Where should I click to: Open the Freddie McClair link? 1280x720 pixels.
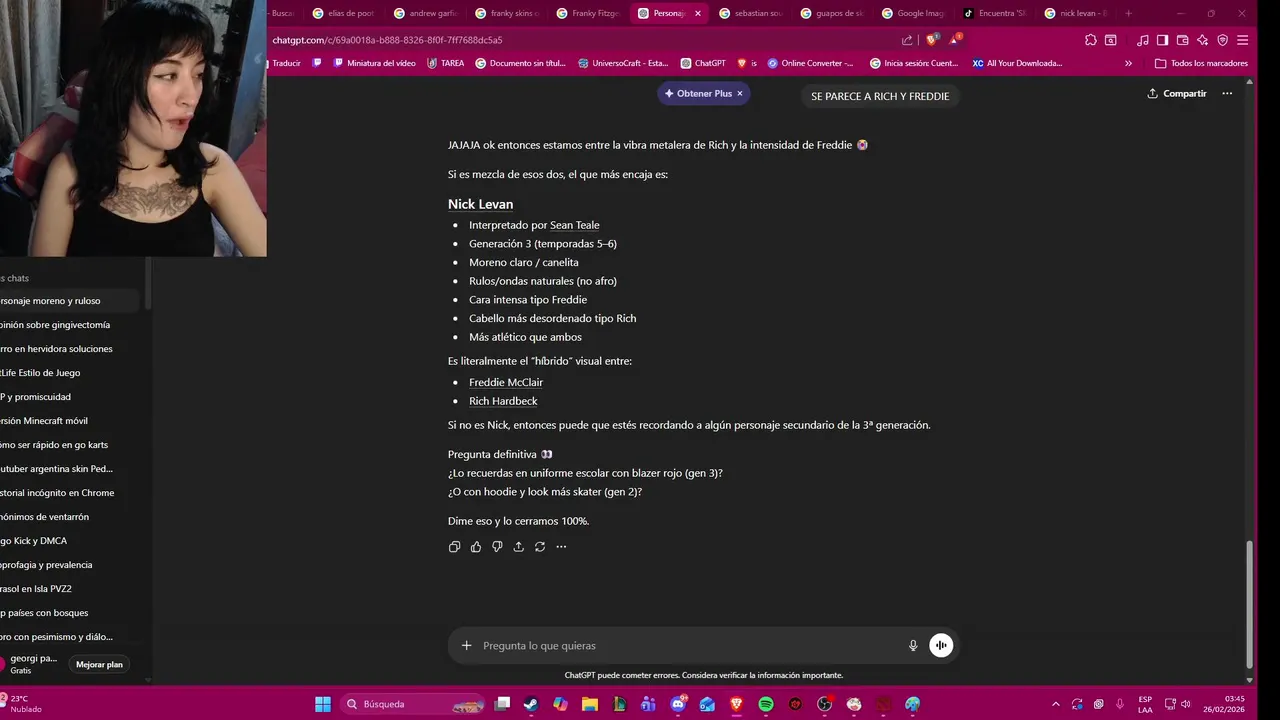506,382
